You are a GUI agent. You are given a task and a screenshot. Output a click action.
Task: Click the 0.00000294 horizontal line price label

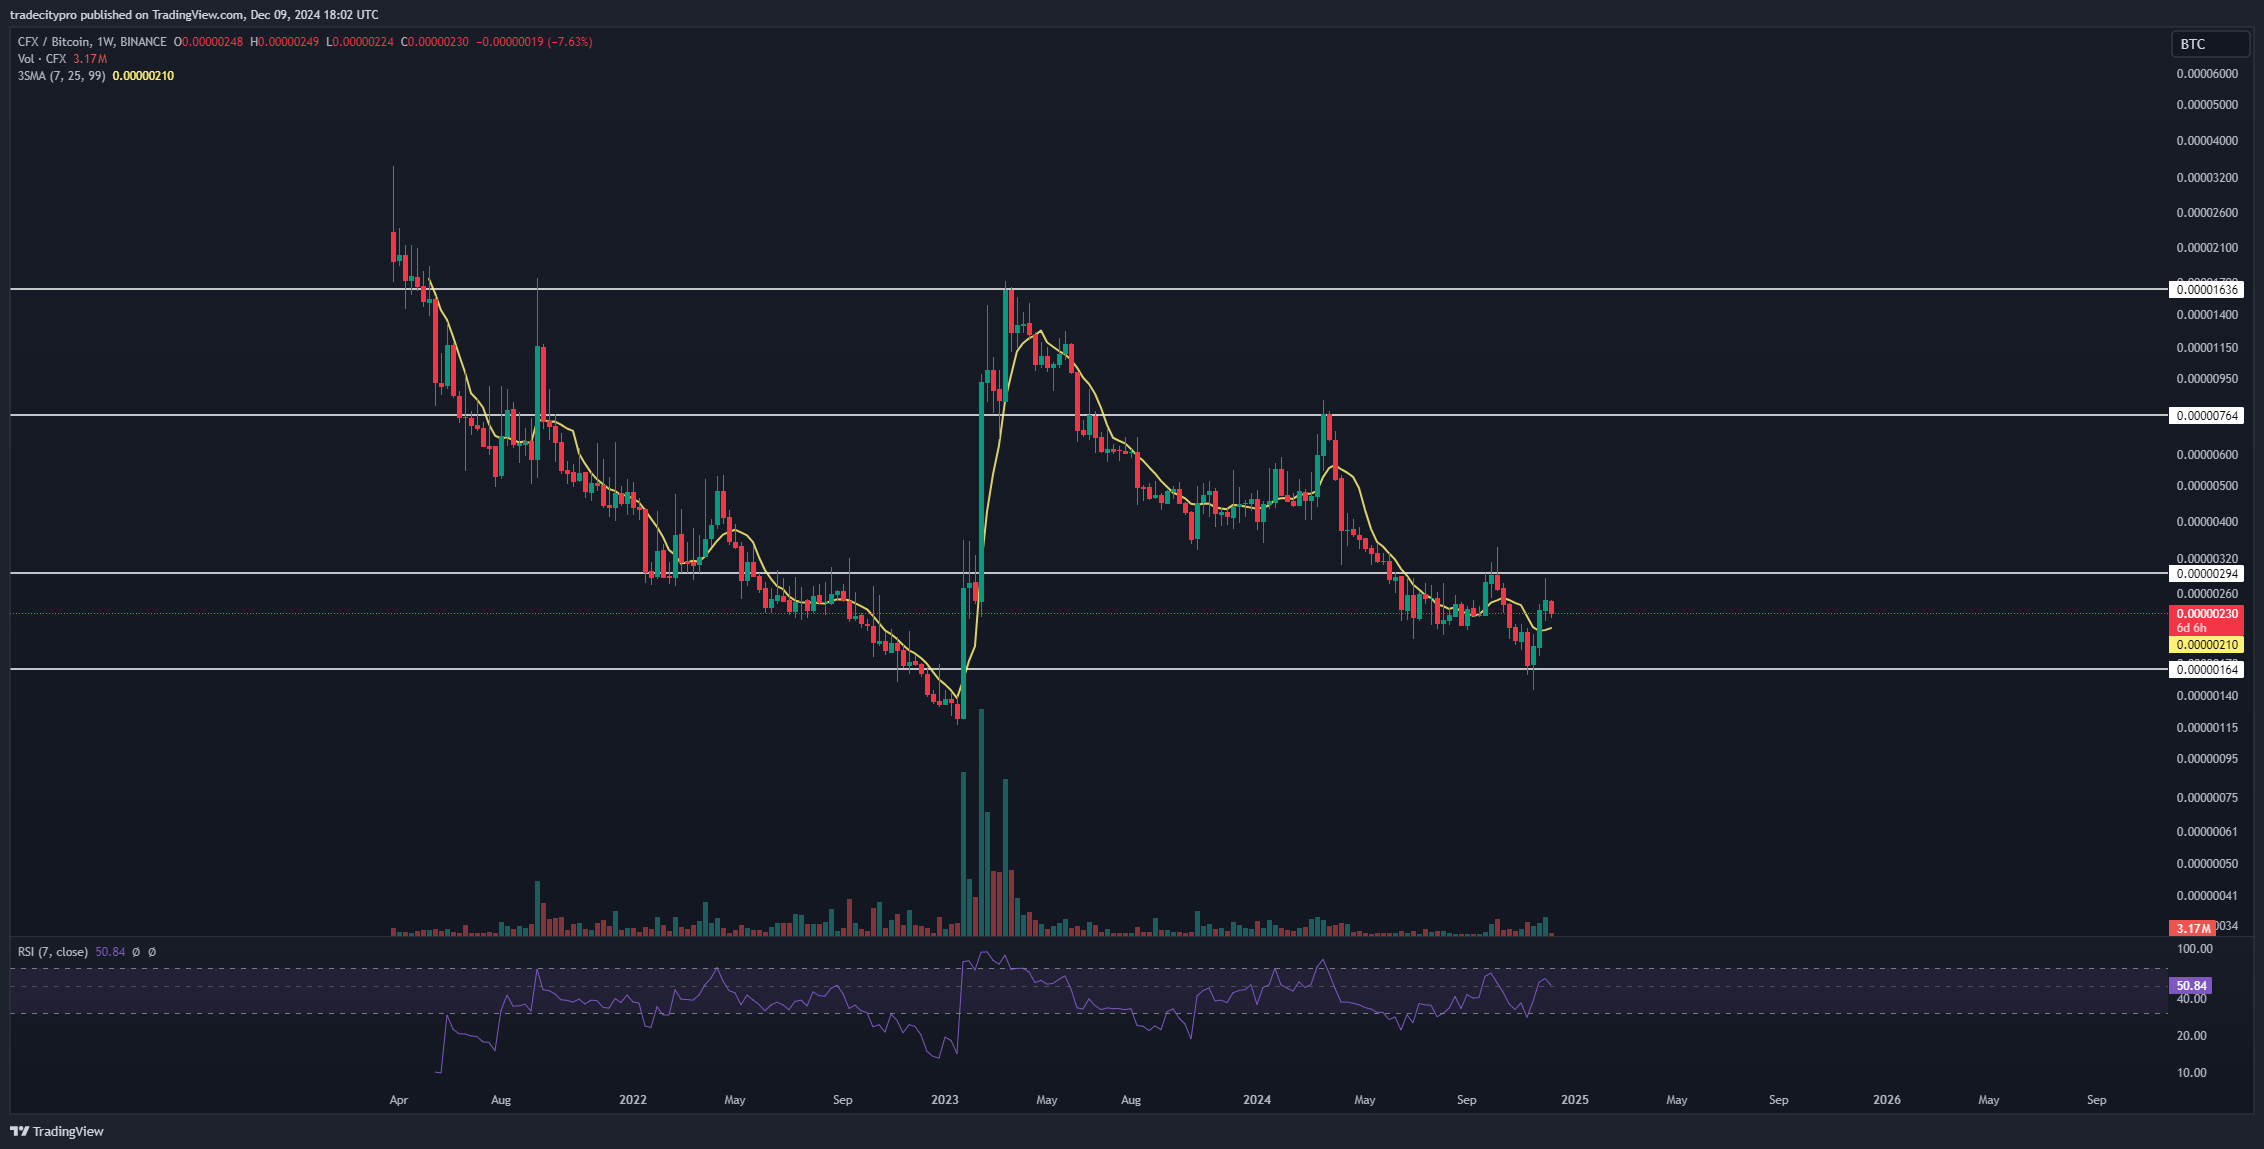point(2207,574)
